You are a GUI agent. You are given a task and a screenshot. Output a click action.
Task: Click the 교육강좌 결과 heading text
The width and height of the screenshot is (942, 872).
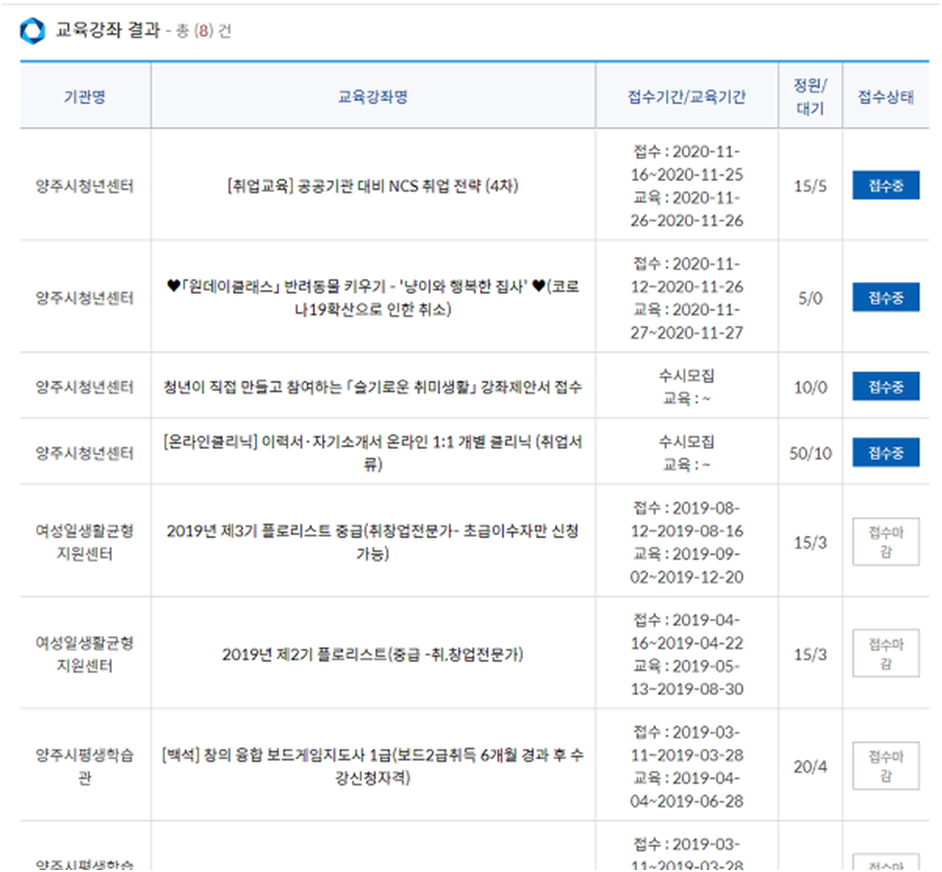(108, 29)
